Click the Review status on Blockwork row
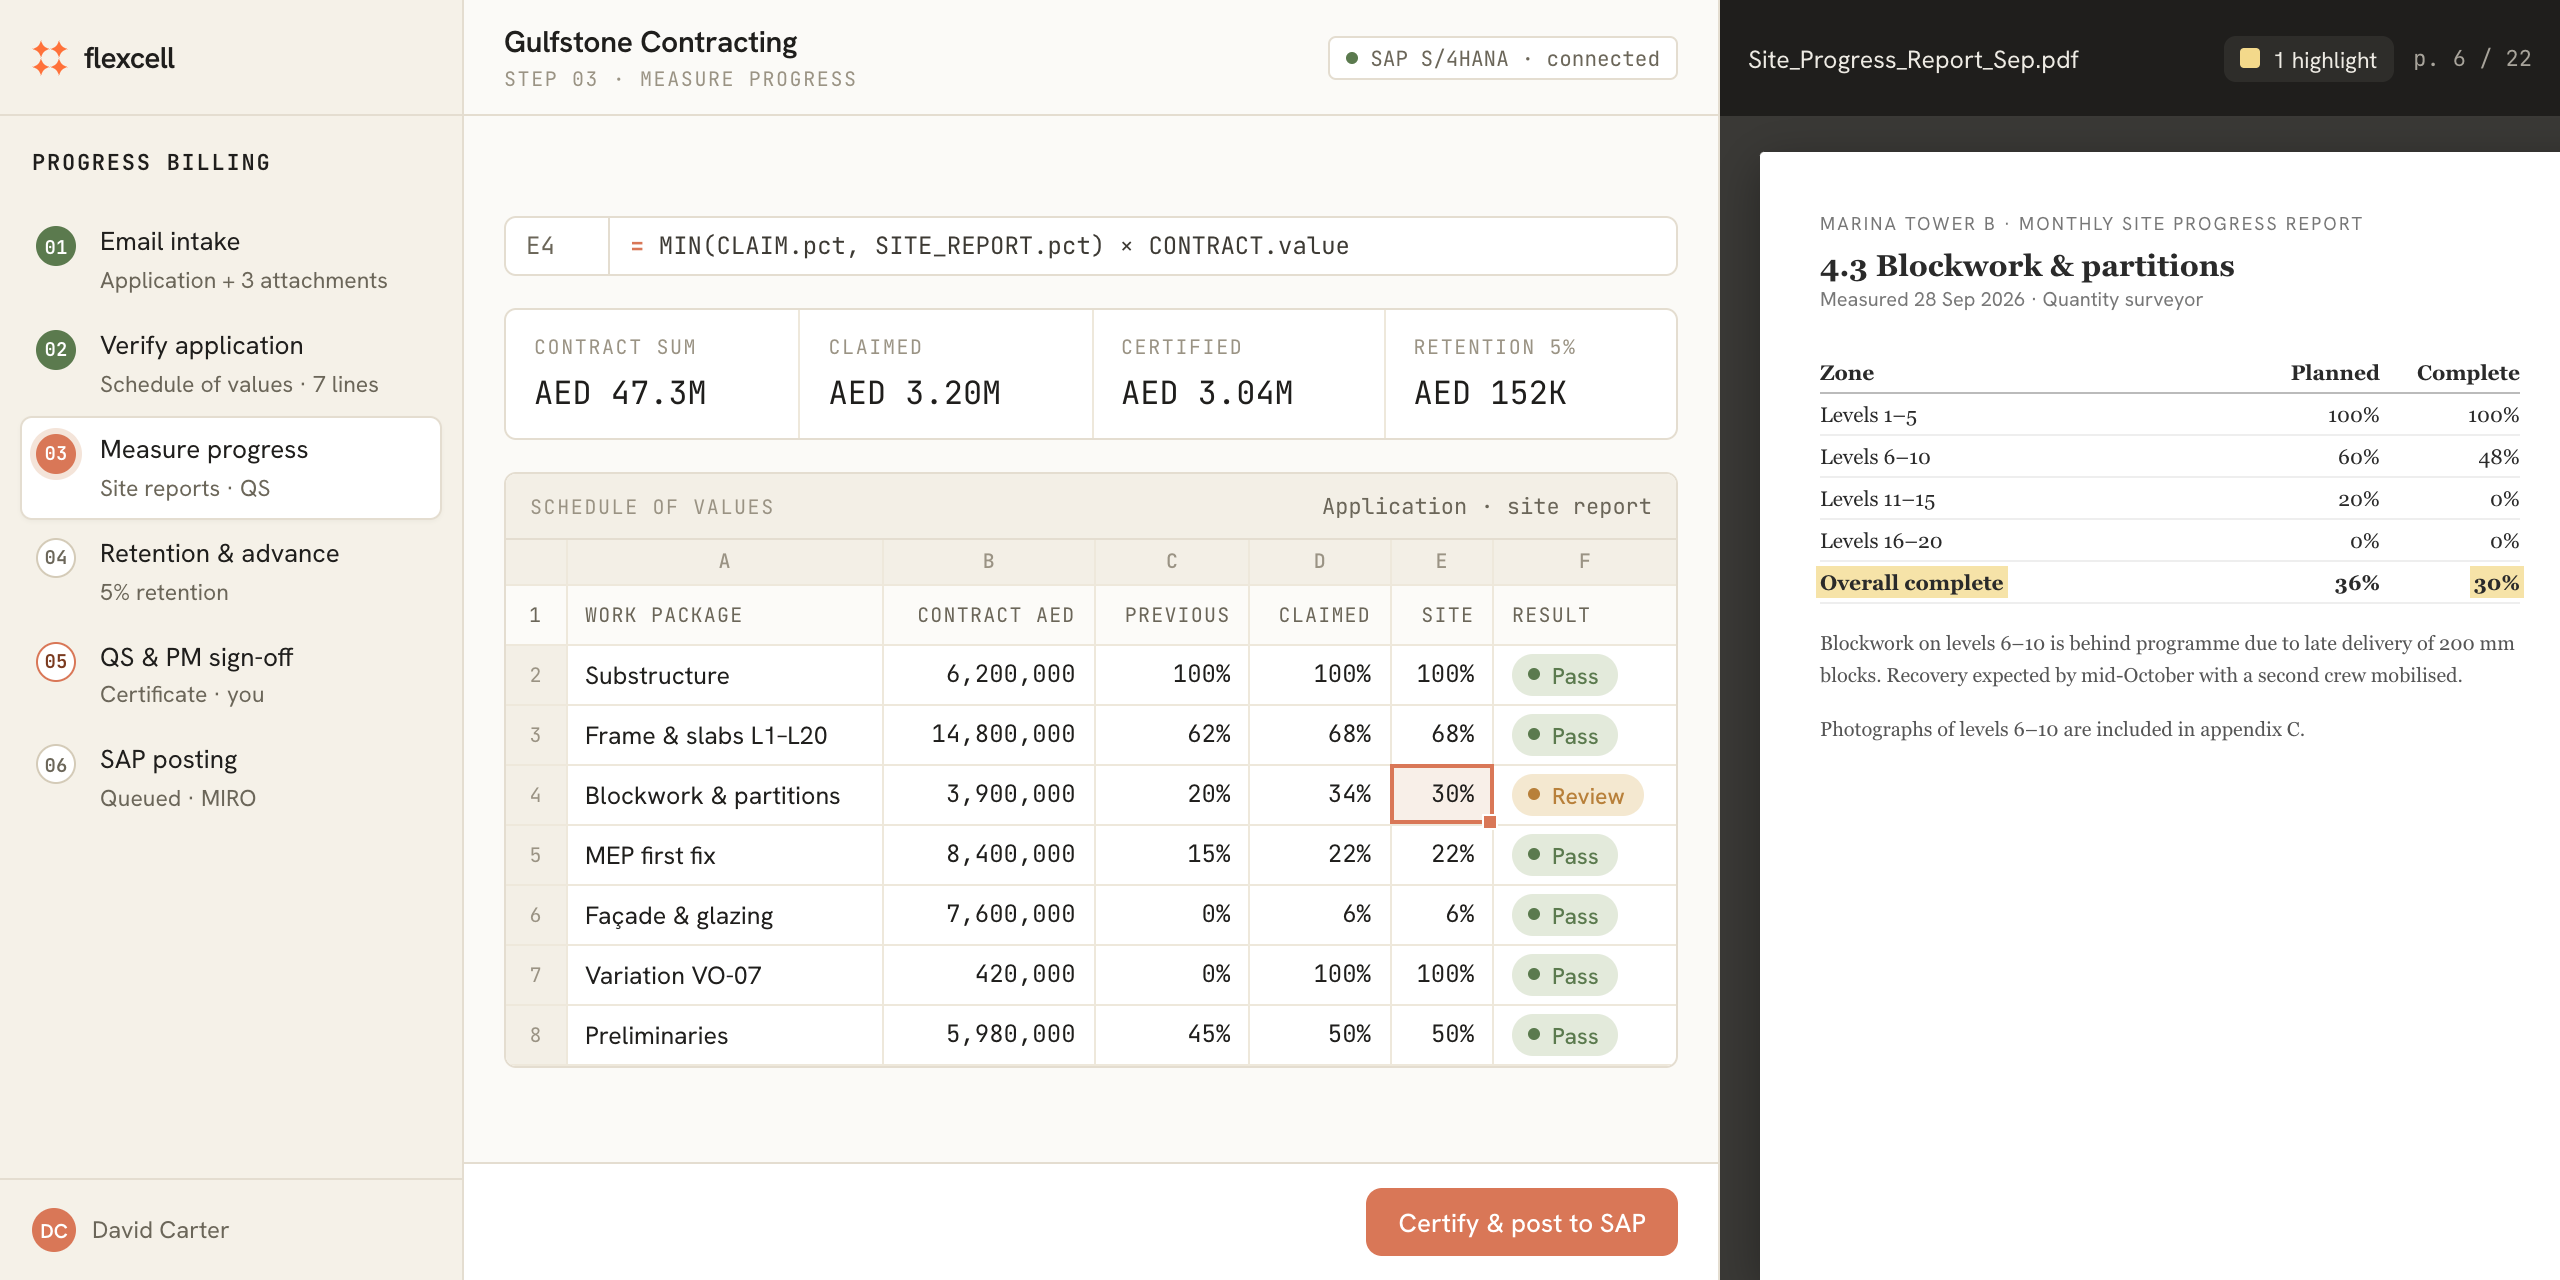2560x1280 pixels. point(1577,796)
